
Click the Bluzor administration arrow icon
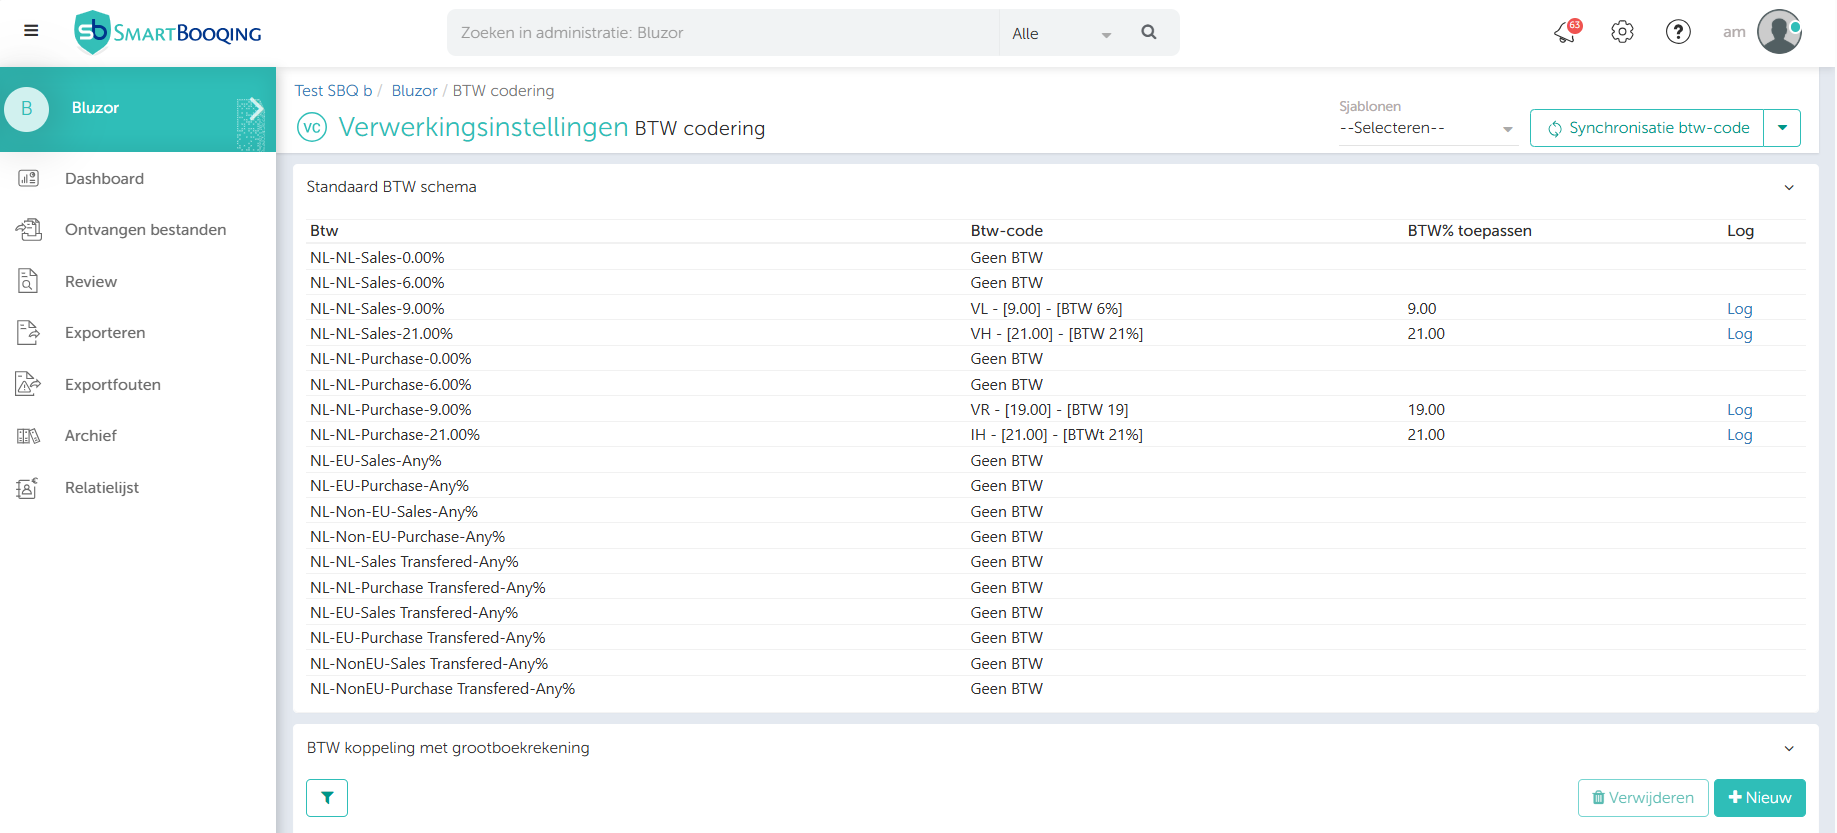point(254,109)
